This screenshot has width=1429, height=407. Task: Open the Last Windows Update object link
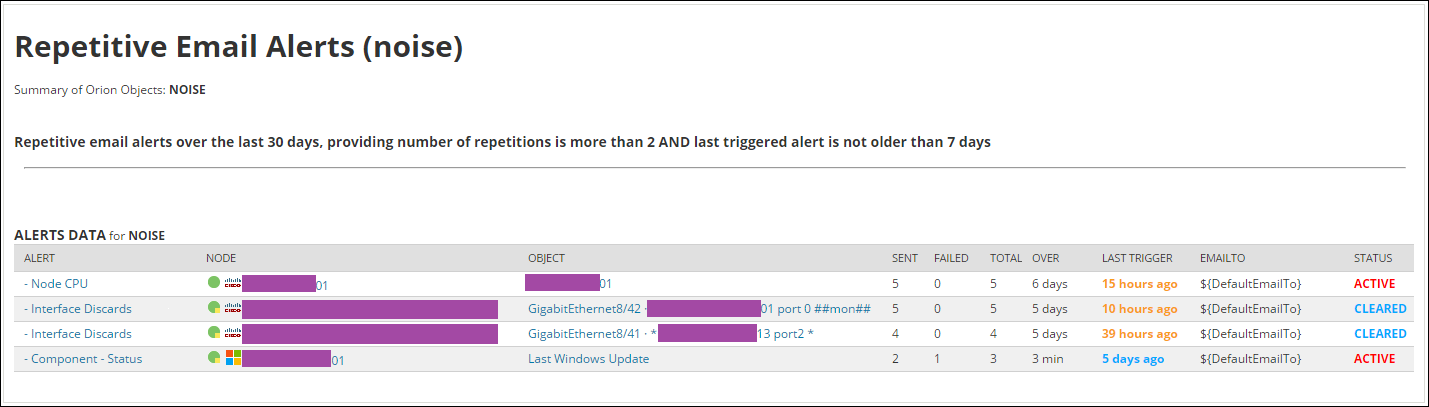[x=588, y=359]
